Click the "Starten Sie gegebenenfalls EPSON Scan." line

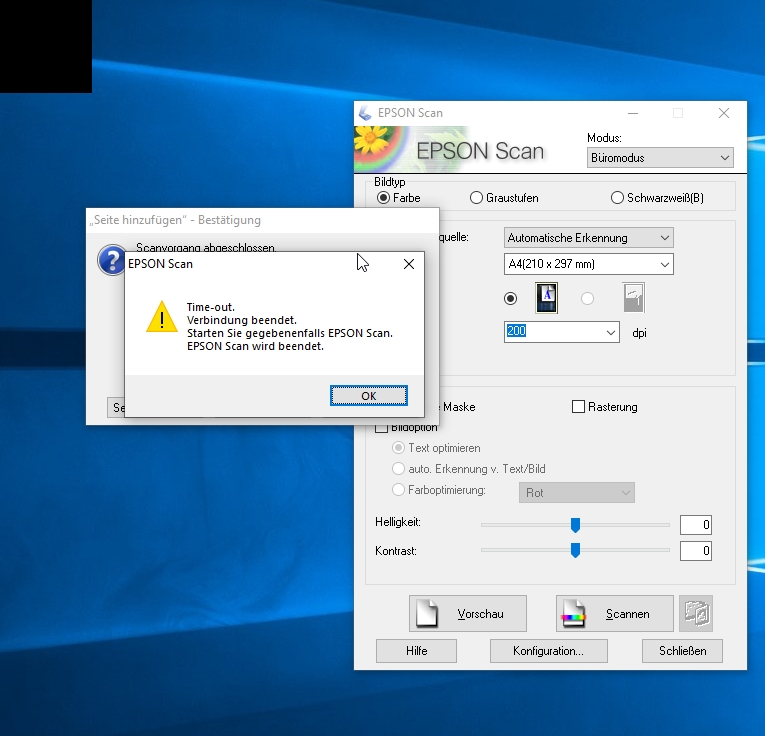(290, 333)
